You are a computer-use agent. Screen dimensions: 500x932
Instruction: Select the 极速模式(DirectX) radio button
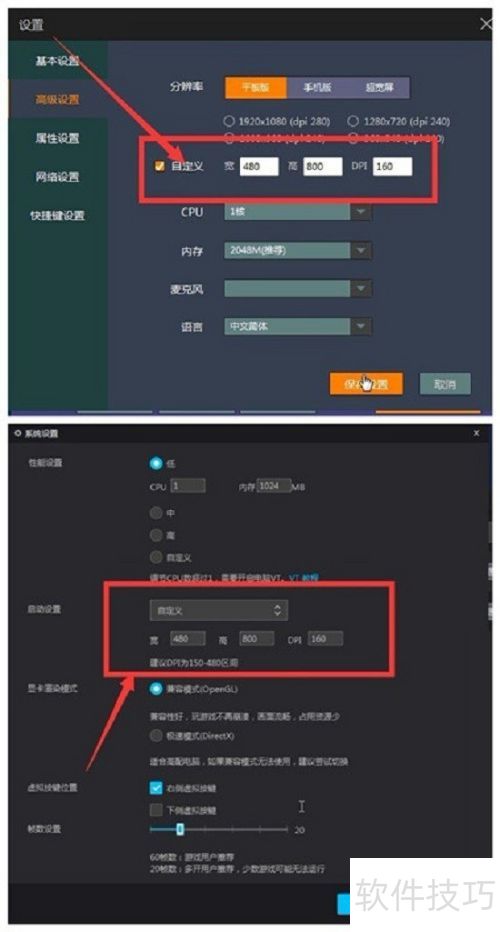click(156, 736)
